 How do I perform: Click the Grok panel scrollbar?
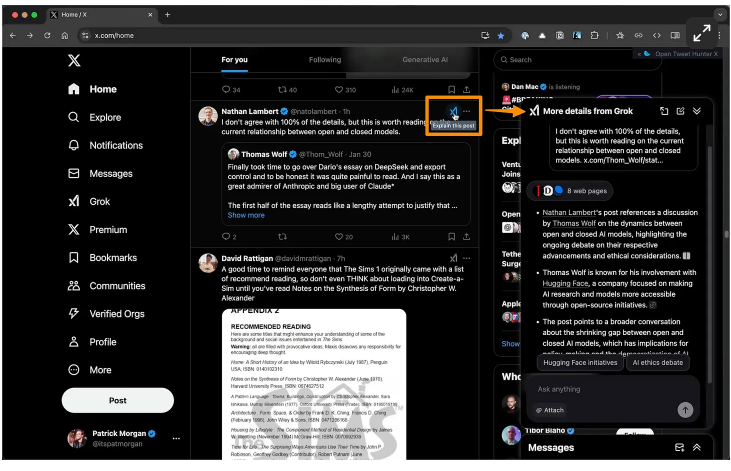click(710, 264)
